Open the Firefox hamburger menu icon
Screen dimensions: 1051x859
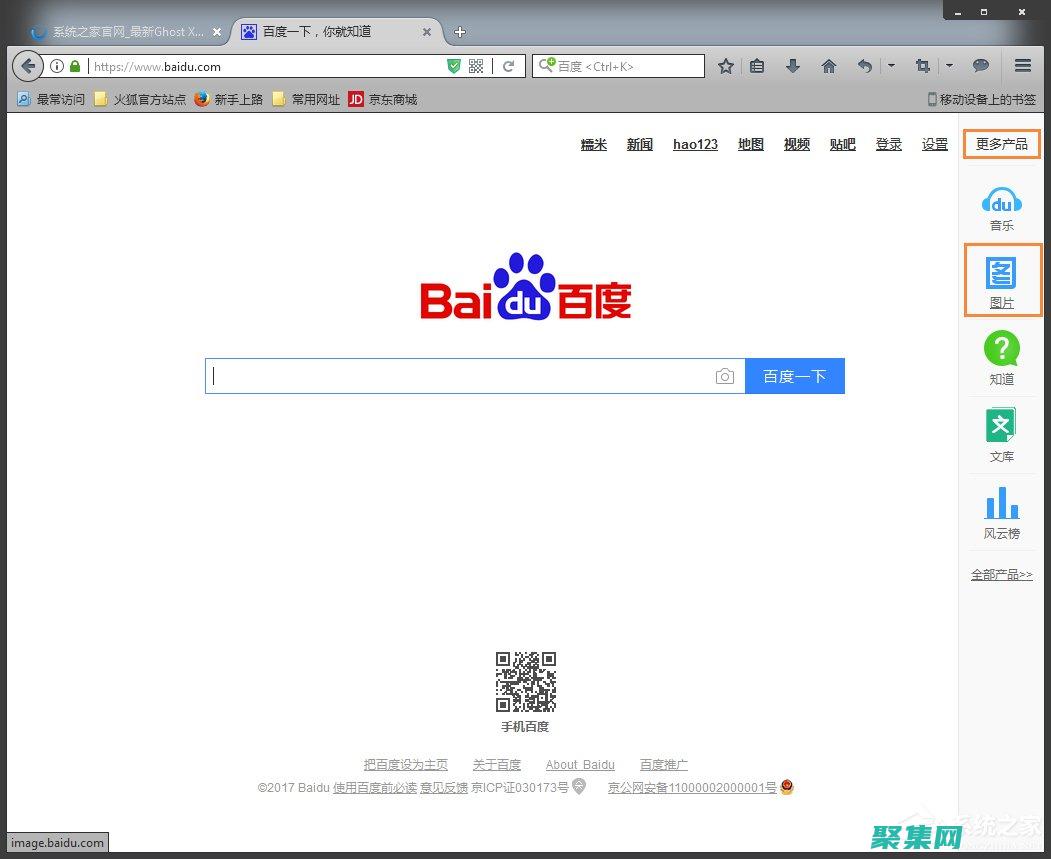[1022, 66]
